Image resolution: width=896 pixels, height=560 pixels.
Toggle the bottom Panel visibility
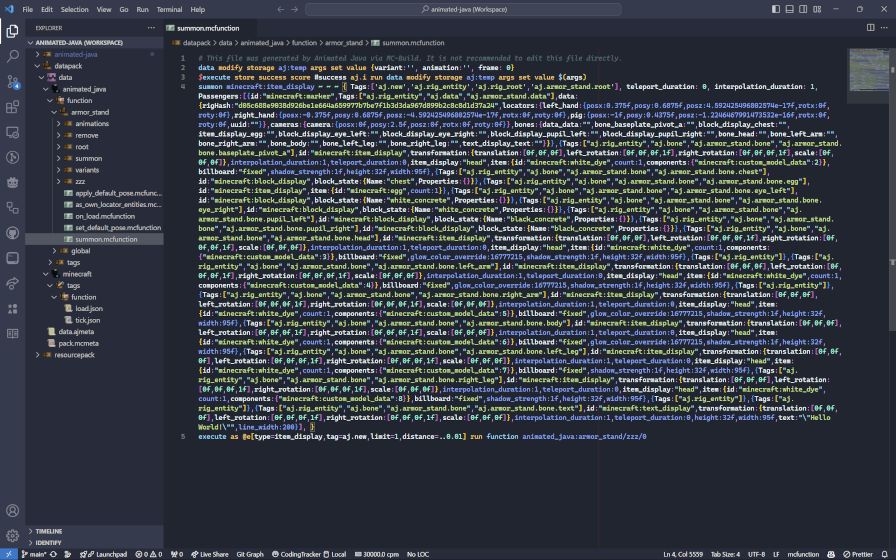coord(789,9)
